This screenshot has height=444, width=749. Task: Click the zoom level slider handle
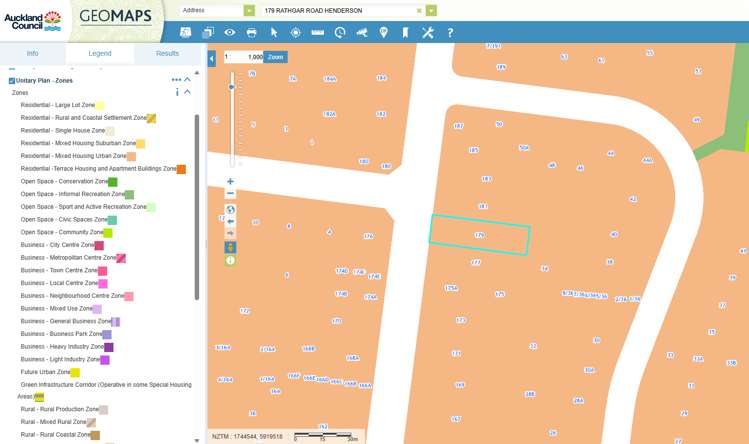pyautogui.click(x=232, y=87)
